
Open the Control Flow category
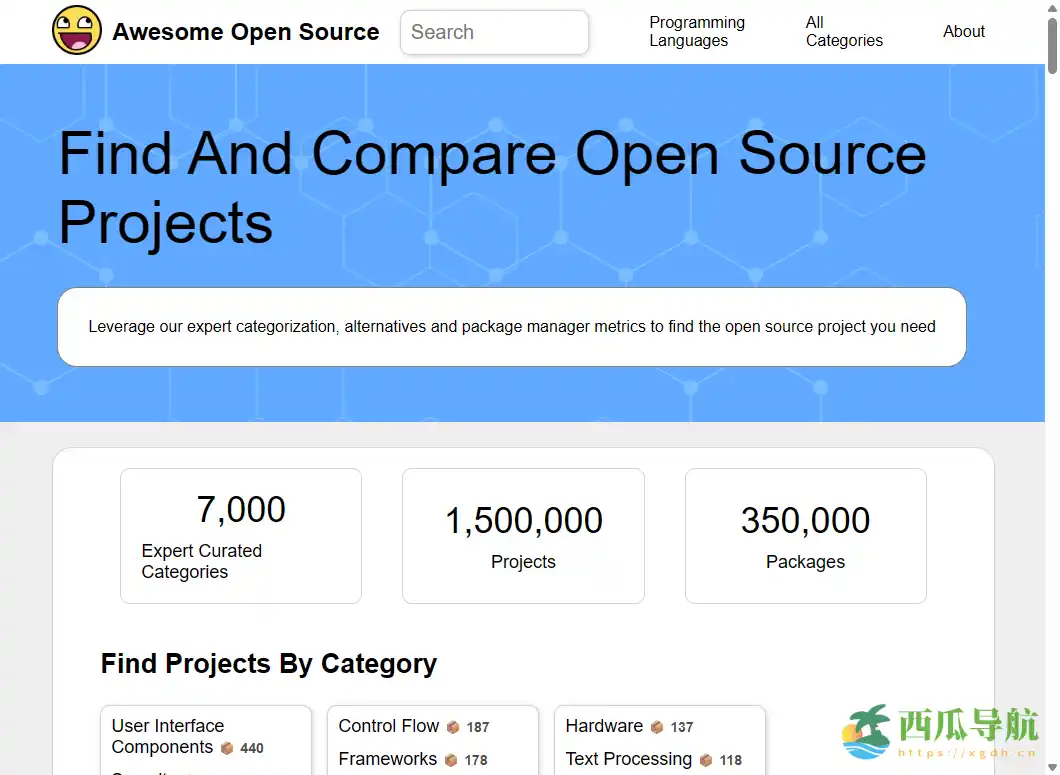388,726
